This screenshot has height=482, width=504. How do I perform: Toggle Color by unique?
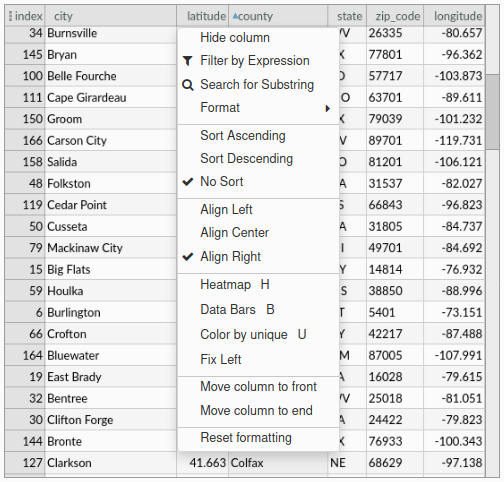click(x=258, y=335)
